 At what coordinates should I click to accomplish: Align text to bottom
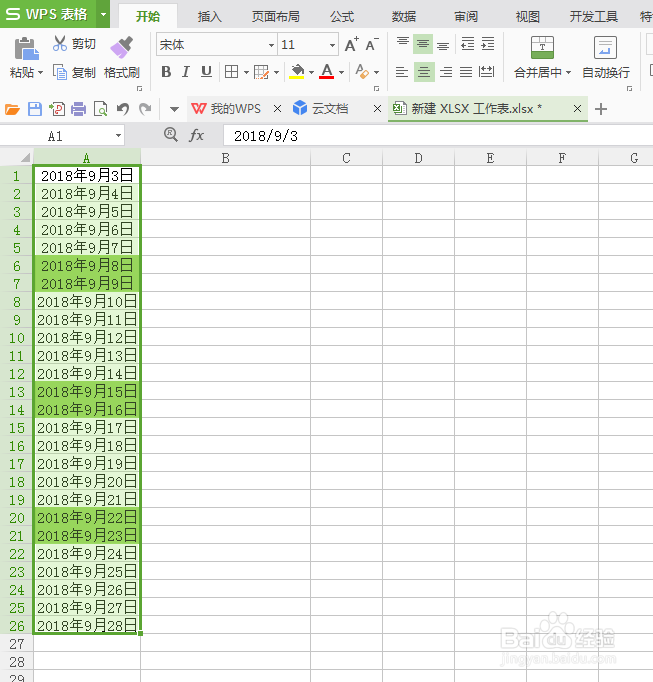[443, 44]
